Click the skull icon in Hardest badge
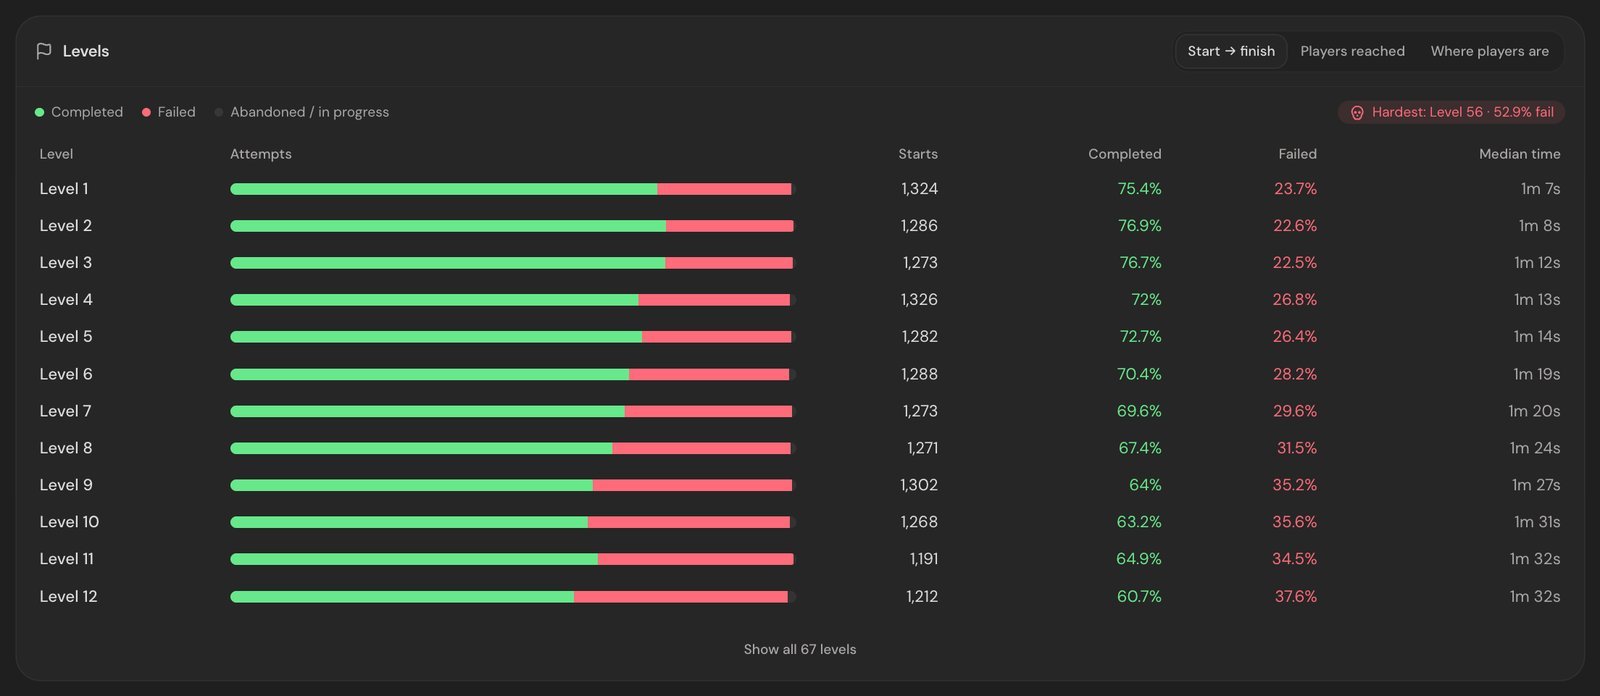This screenshot has width=1600, height=696. (1357, 113)
